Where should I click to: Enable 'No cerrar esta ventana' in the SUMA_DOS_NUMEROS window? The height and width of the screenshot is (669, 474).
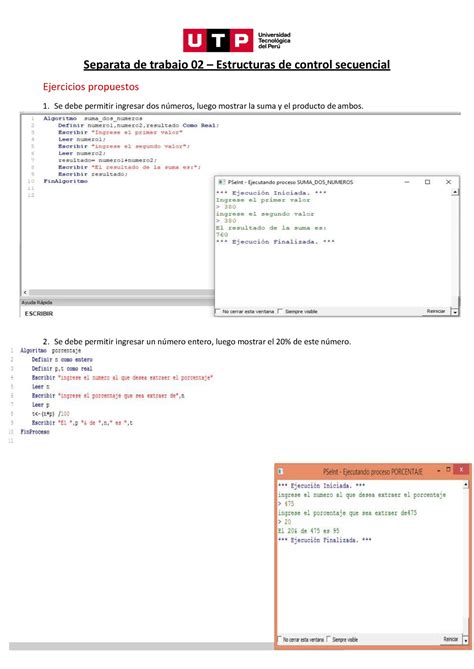click(218, 311)
